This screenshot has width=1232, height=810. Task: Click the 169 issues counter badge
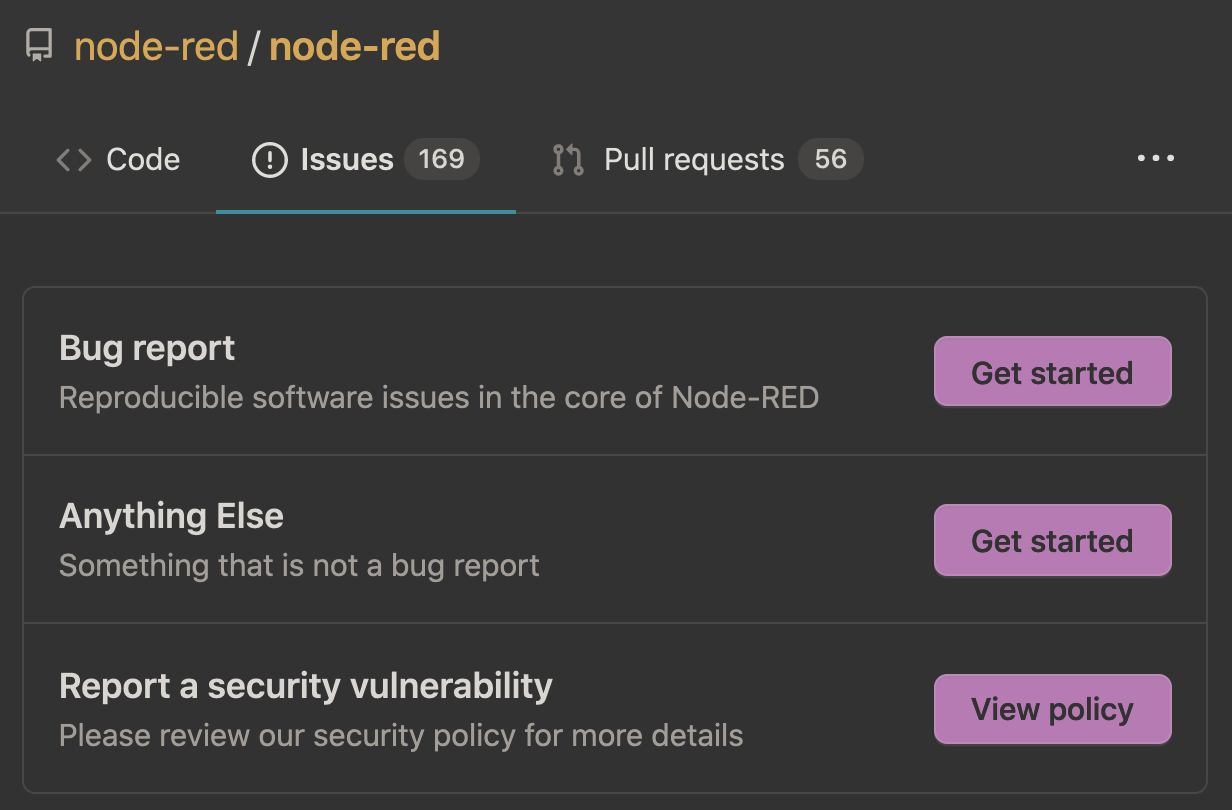tap(441, 159)
